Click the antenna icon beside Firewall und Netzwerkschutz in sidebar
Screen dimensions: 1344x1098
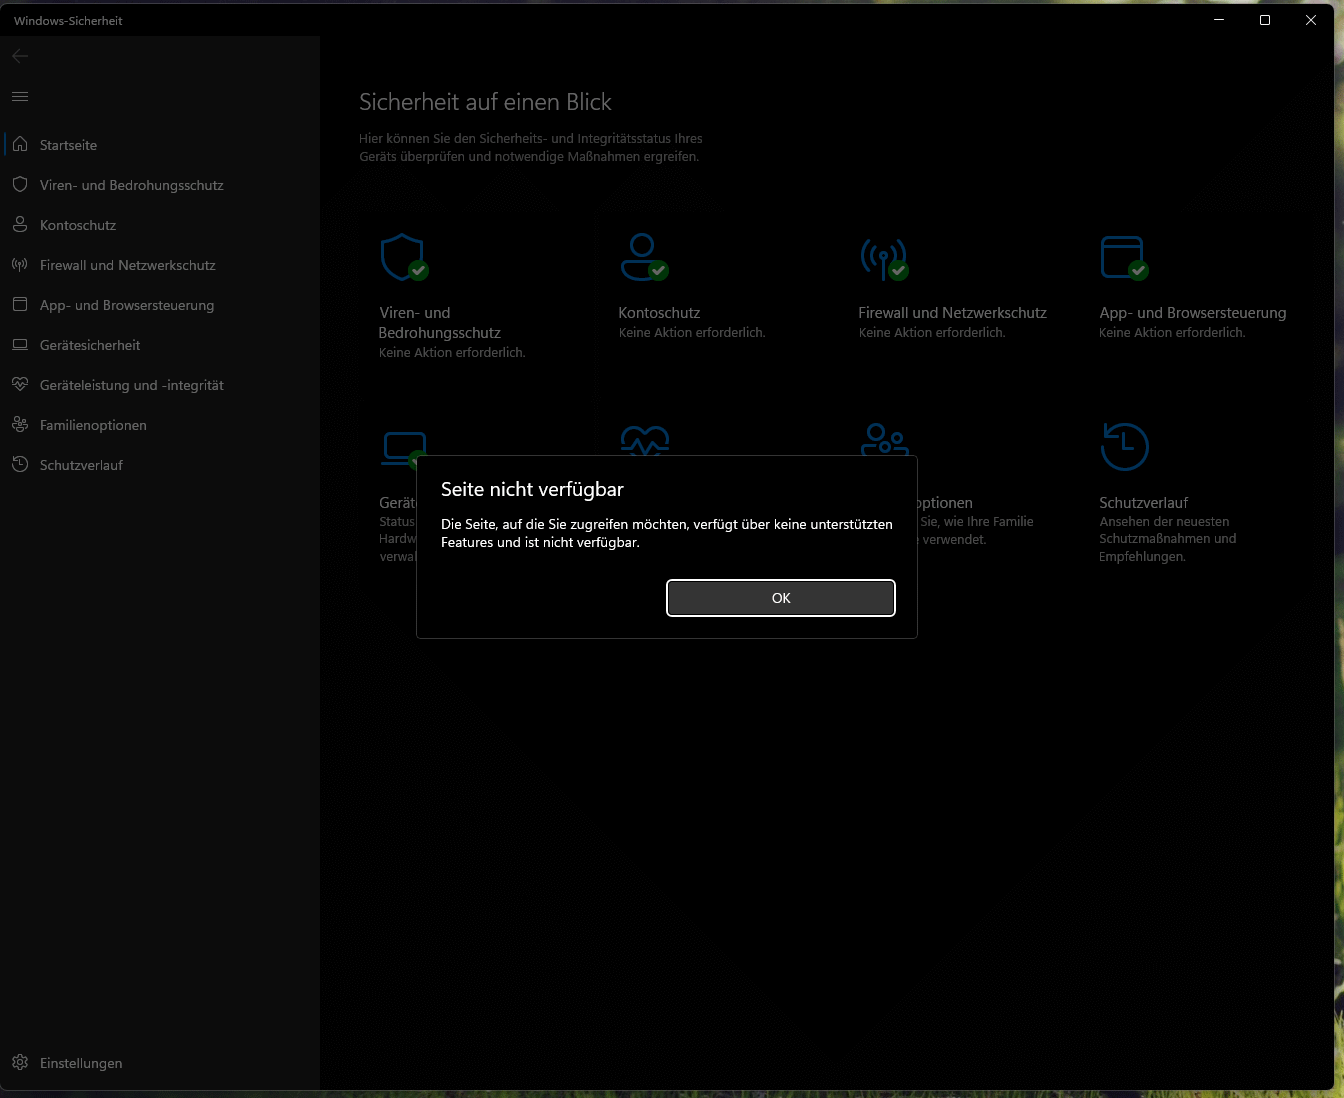[x=20, y=265]
